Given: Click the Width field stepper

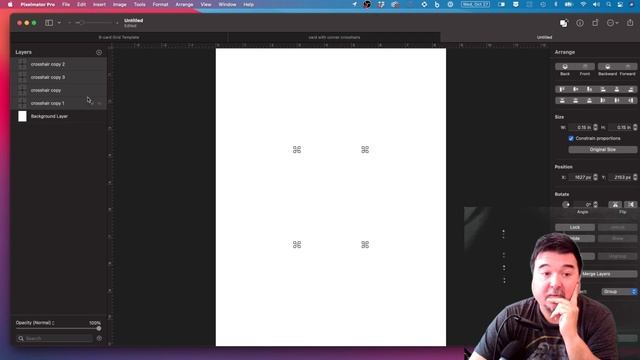Looking at the screenshot, I should click(x=596, y=127).
